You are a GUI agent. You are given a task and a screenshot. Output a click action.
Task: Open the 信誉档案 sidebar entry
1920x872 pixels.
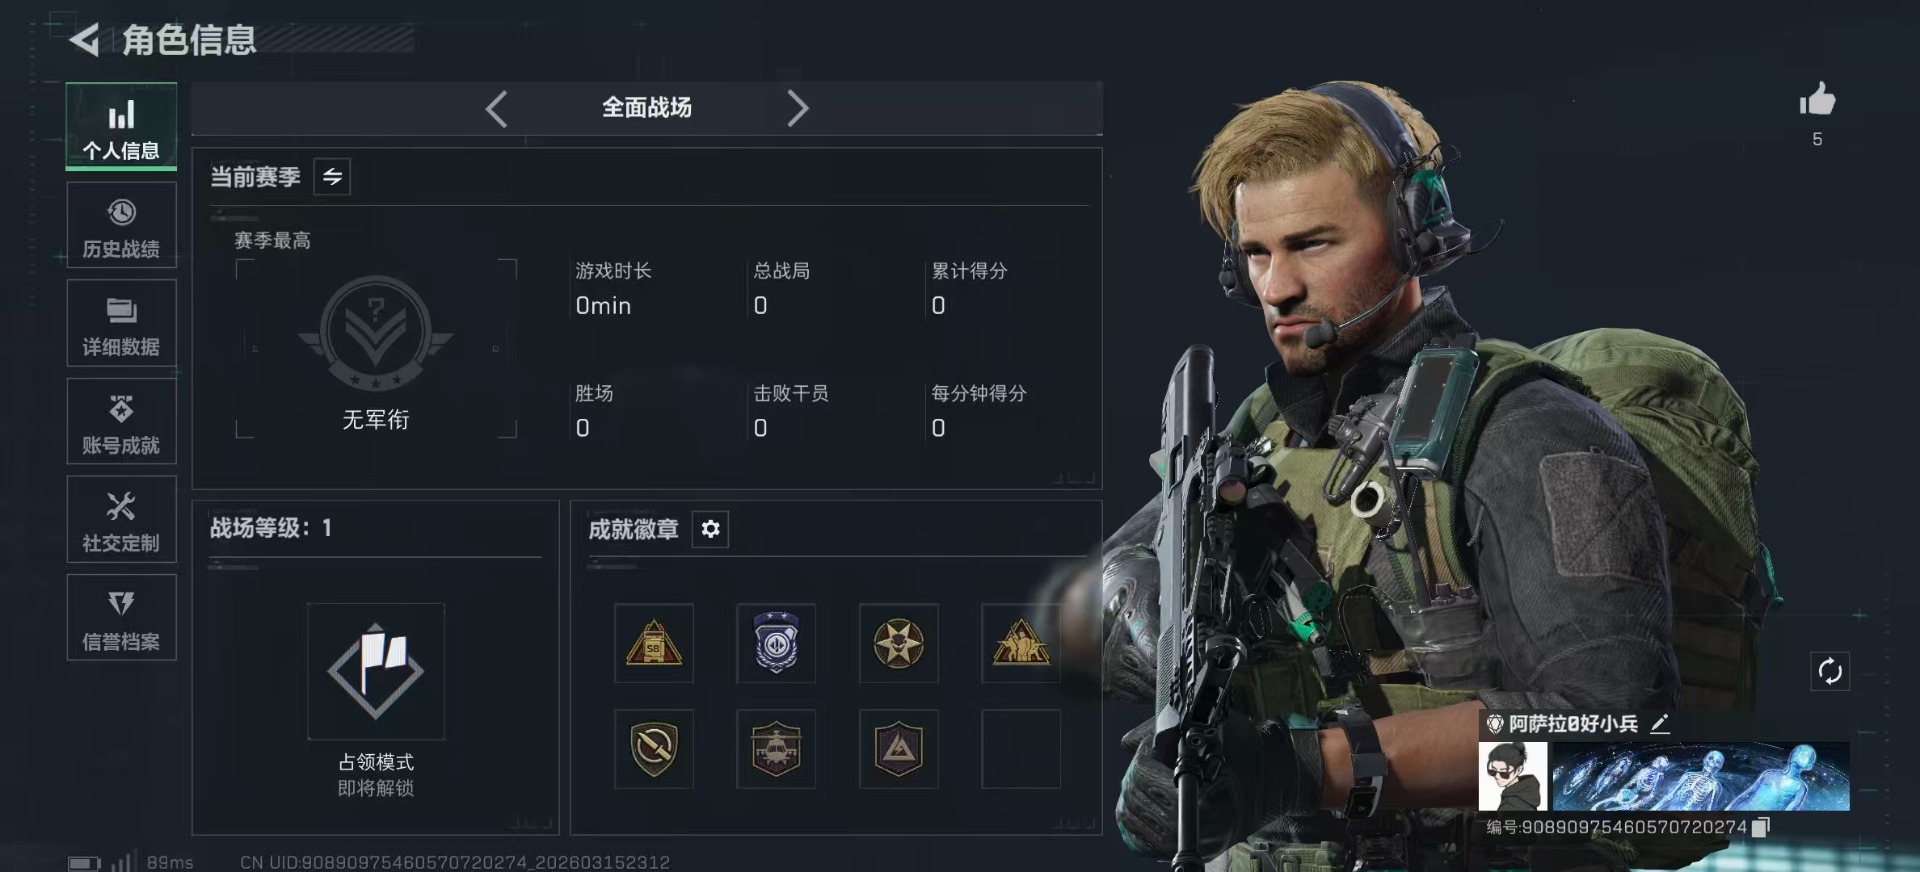[121, 618]
